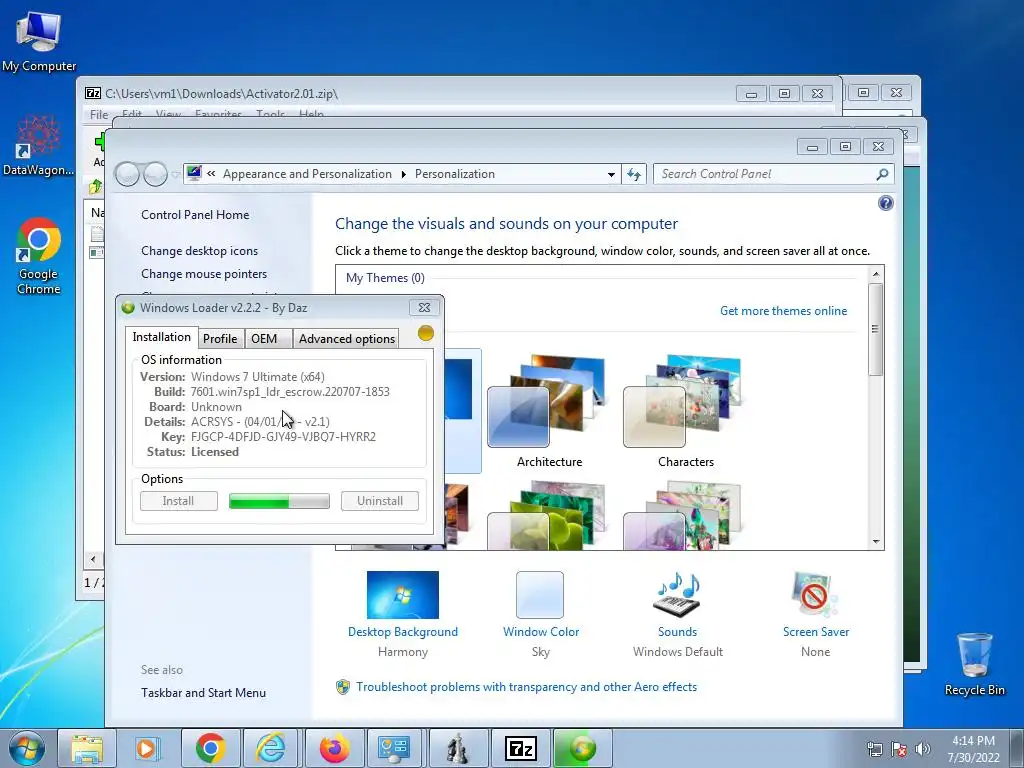This screenshot has height=768, width=1024.
Task: Open the Screen Saver link
Action: point(816,632)
